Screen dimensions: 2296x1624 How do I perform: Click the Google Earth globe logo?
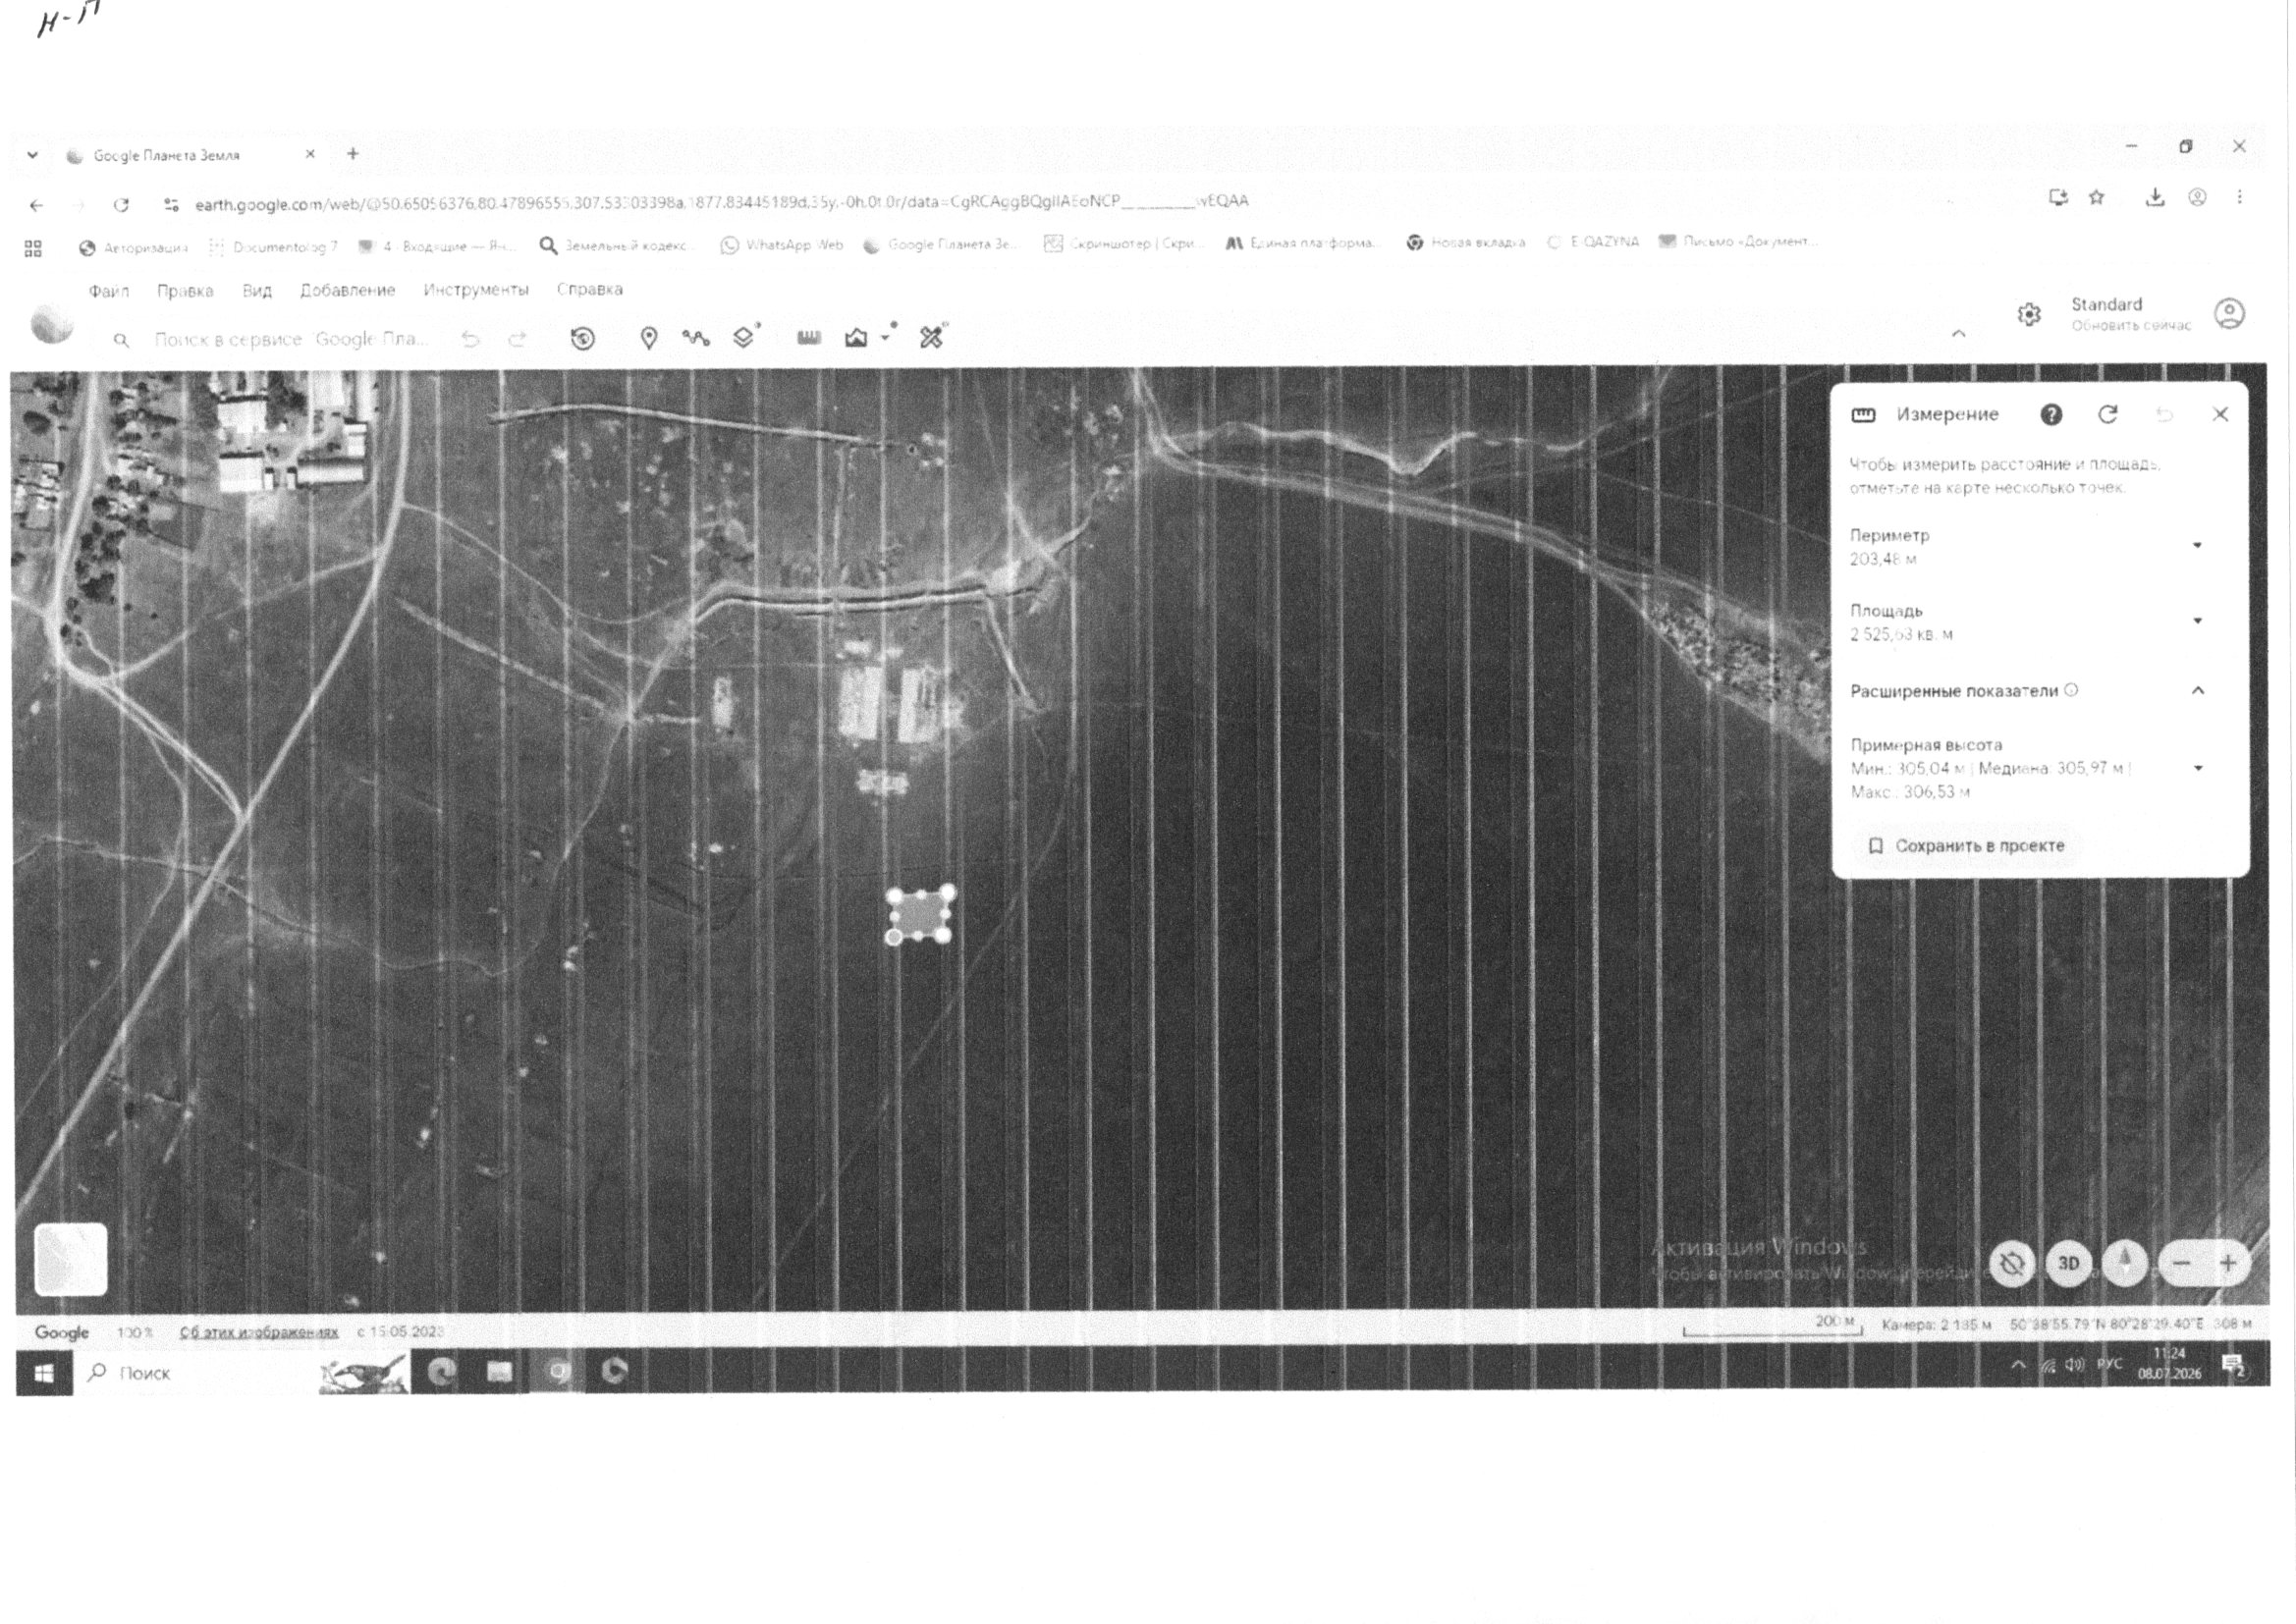pyautogui.click(x=52, y=323)
